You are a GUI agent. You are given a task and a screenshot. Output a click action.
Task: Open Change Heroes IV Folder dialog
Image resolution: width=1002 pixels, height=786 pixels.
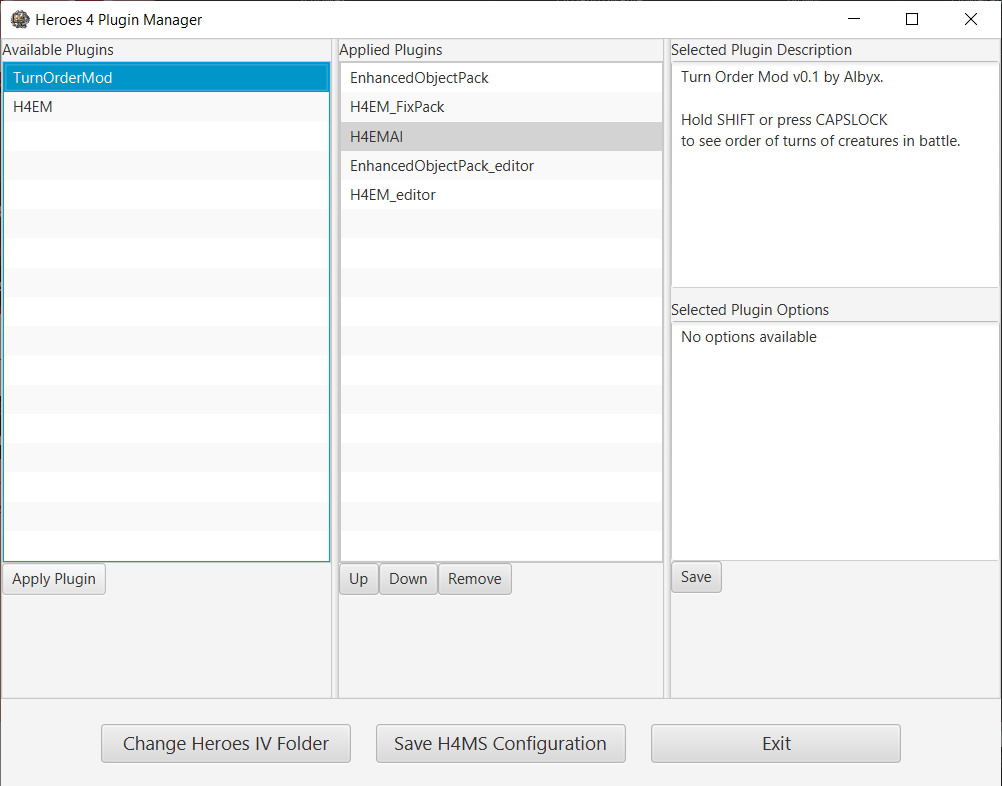(226, 743)
